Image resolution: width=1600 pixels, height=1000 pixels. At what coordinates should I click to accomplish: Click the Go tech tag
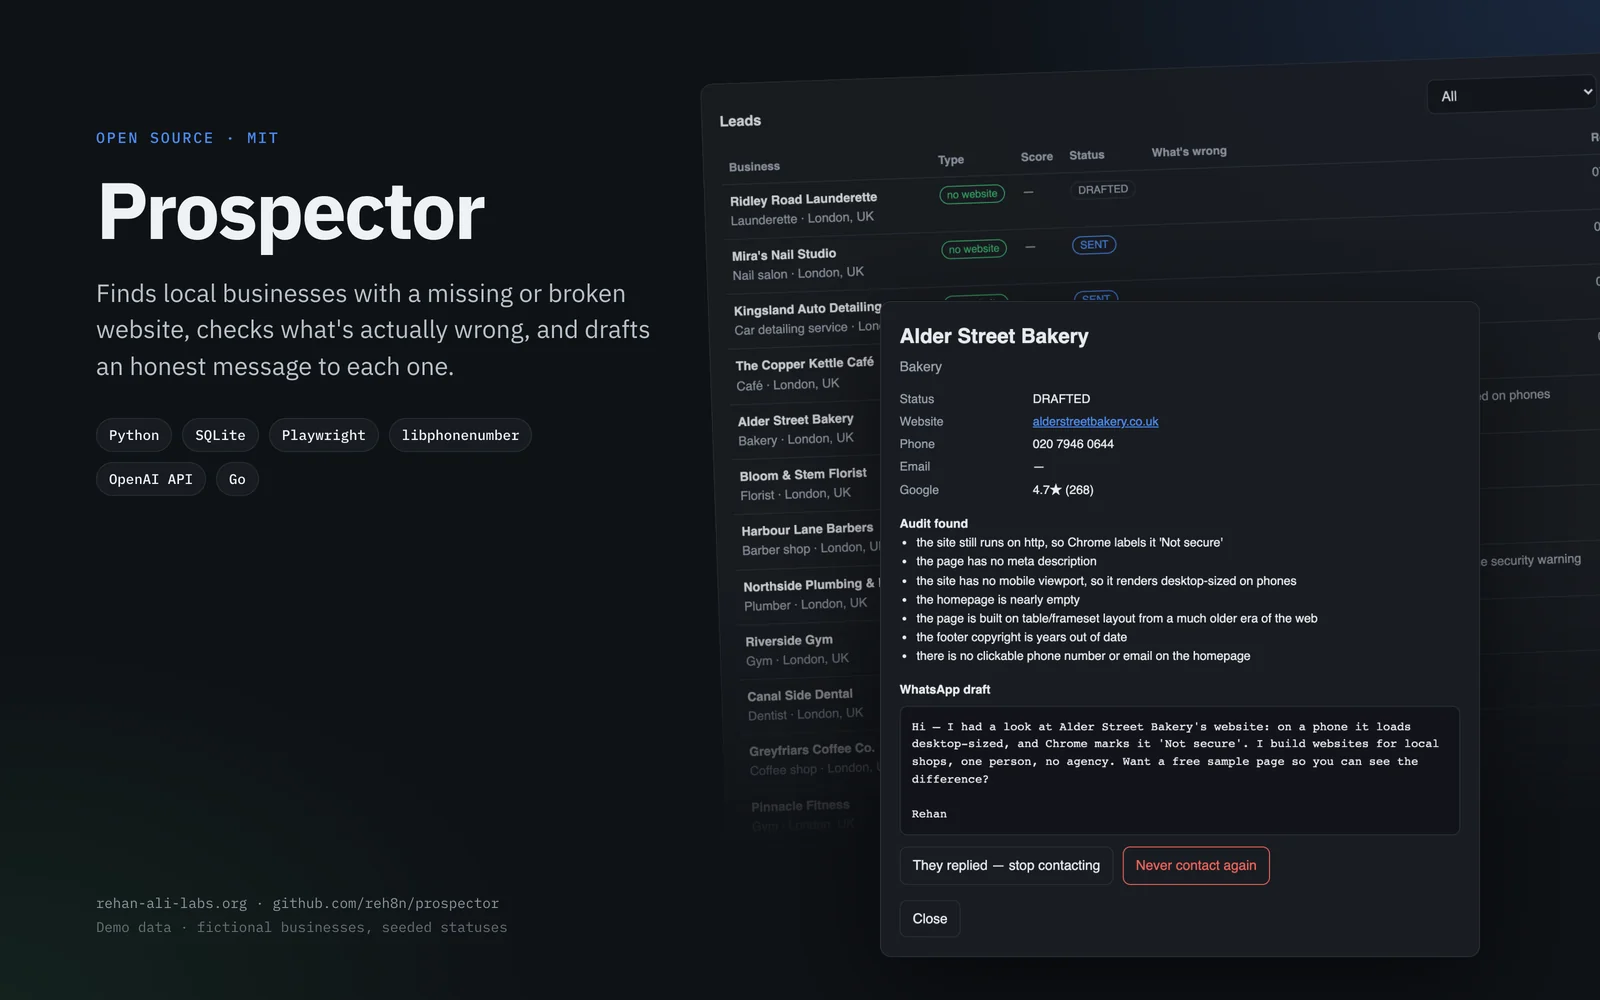click(237, 479)
